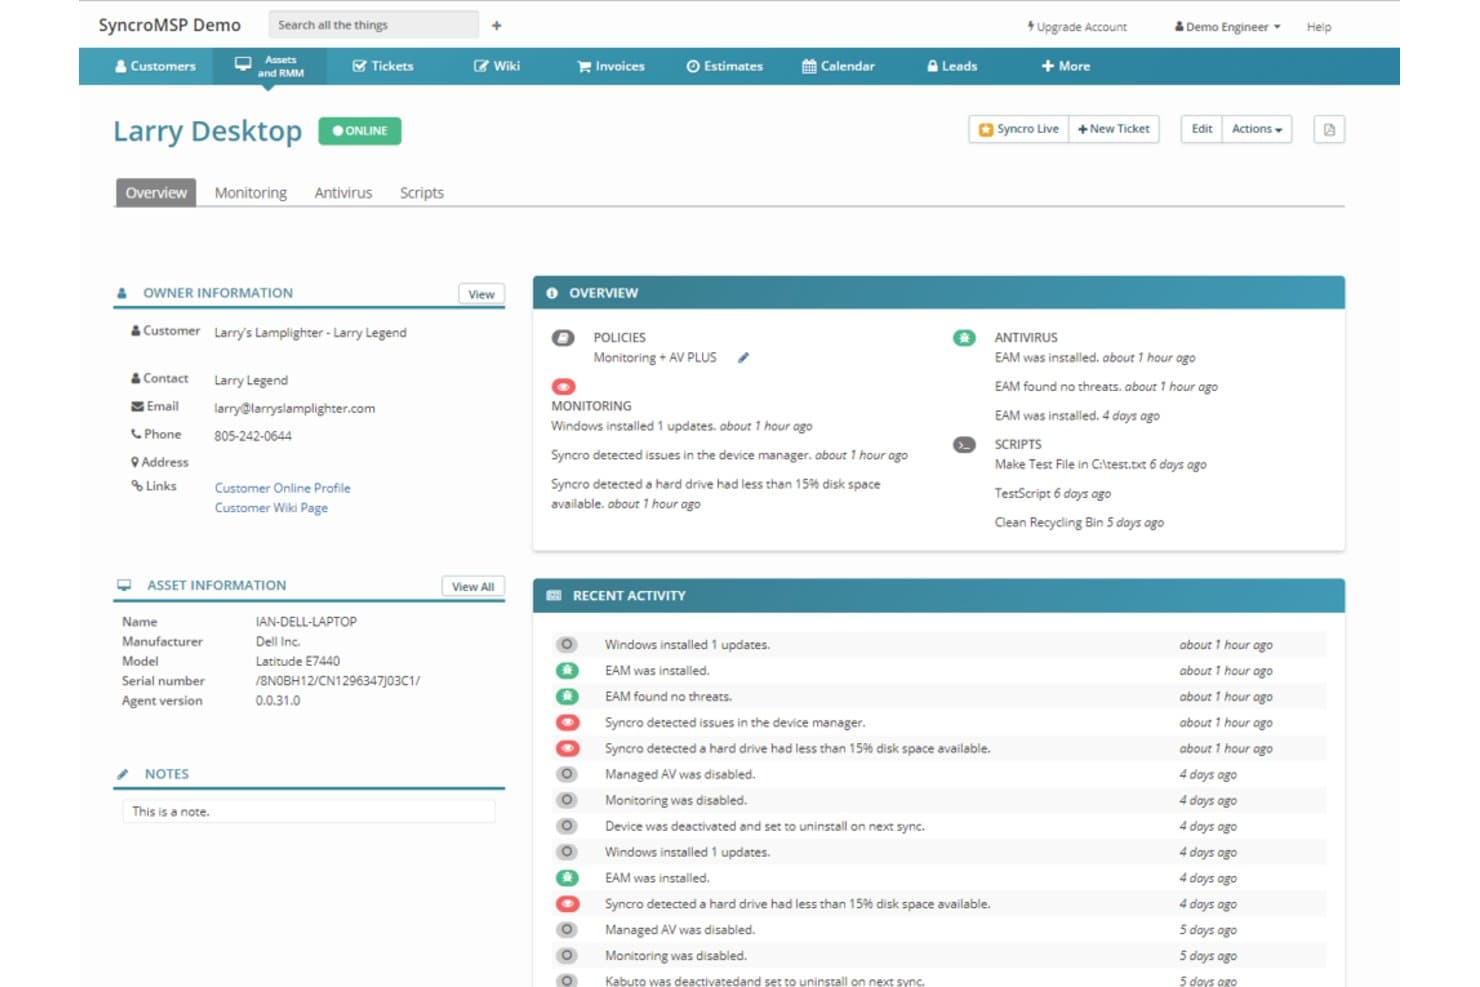Screen dimensions: 1480x987
Task: Click icon beside 'Syncro detected issues in the device manager' activity
Action: click(567, 722)
